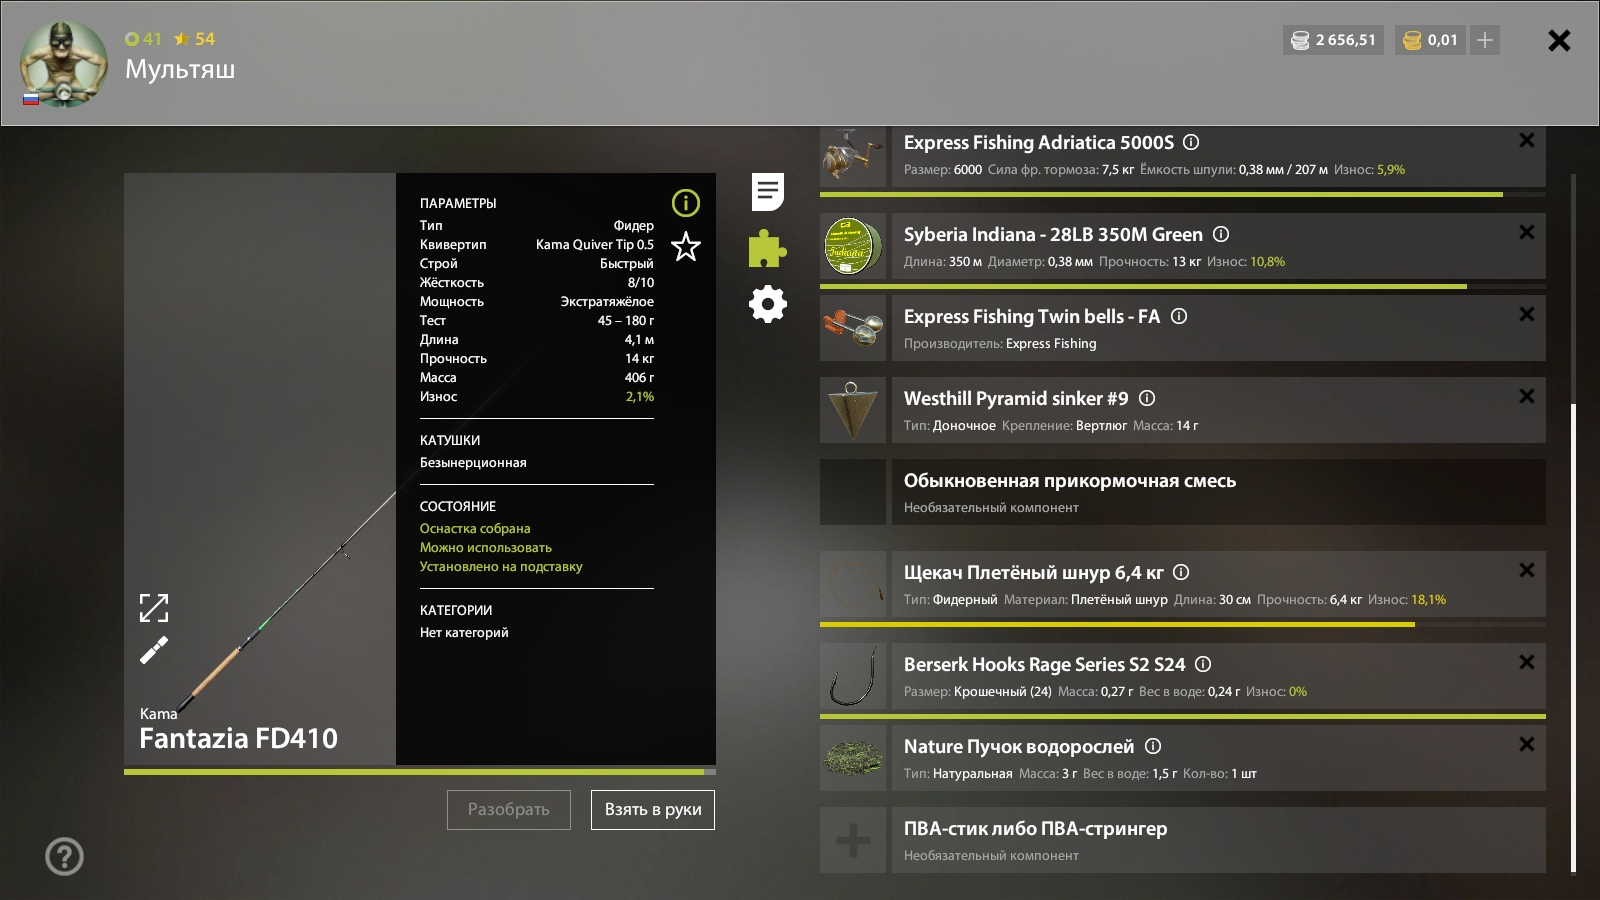Add more gold coins with plus

pos(1485,40)
